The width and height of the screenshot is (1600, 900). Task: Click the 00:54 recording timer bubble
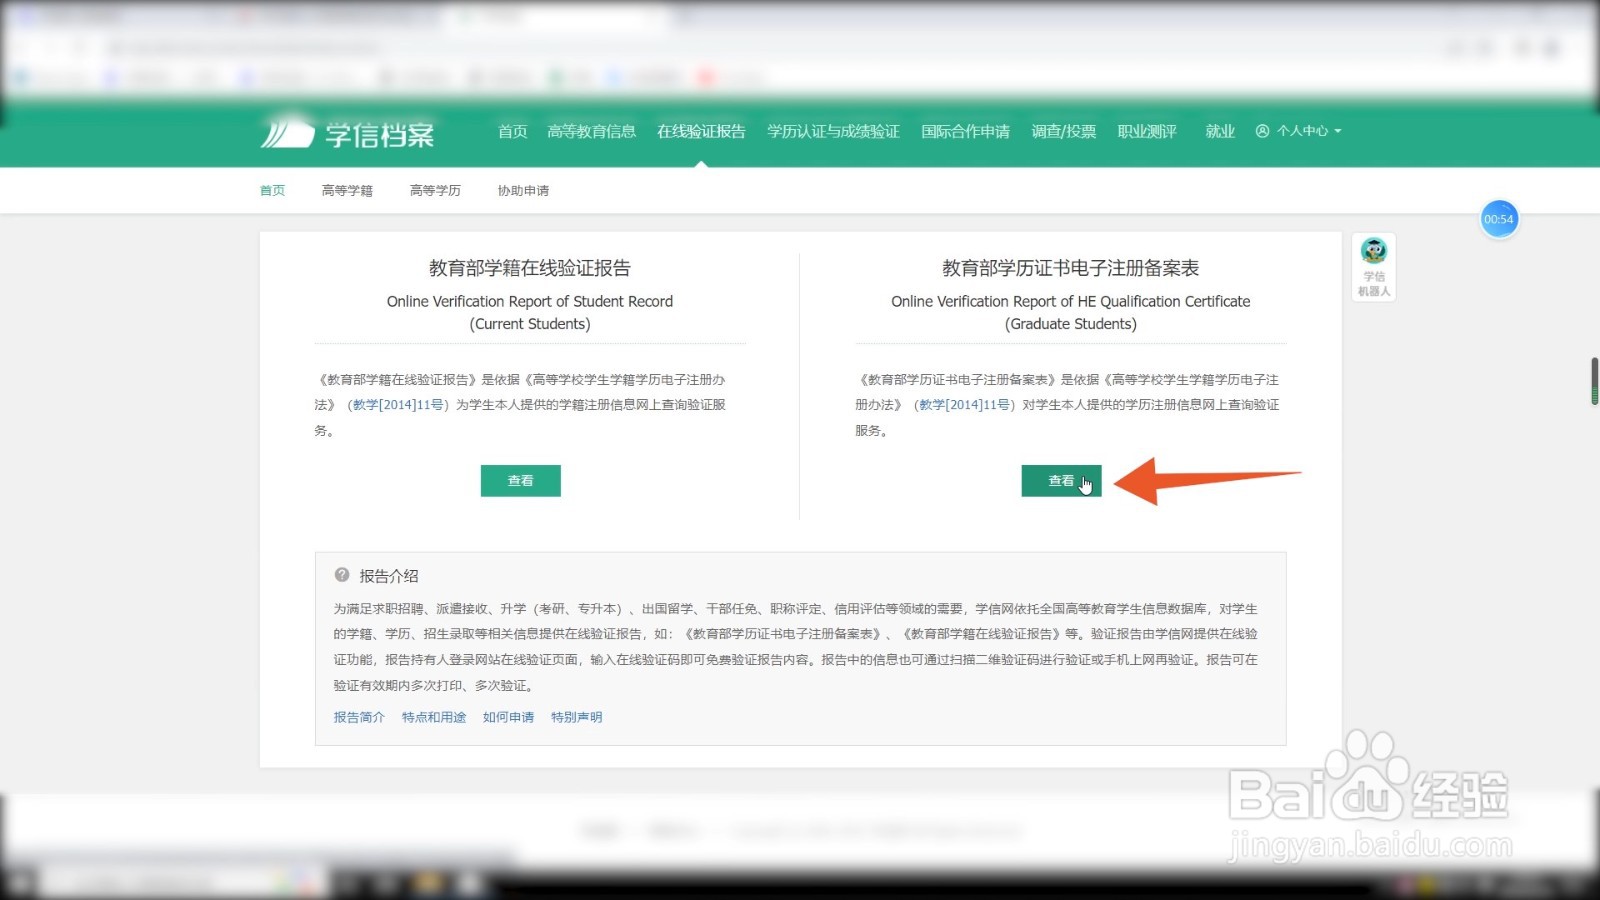pyautogui.click(x=1498, y=218)
